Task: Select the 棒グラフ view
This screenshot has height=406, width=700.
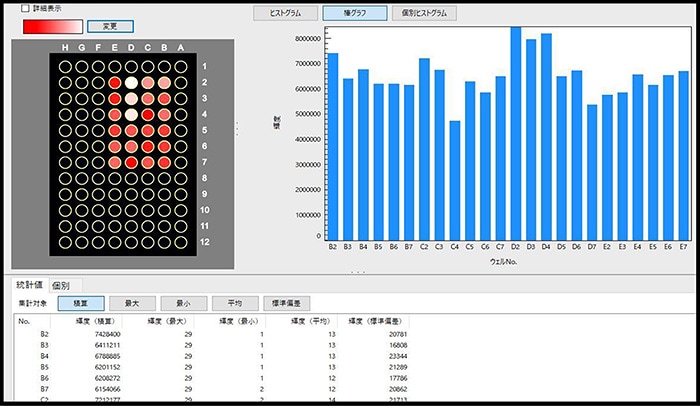Action: (348, 14)
